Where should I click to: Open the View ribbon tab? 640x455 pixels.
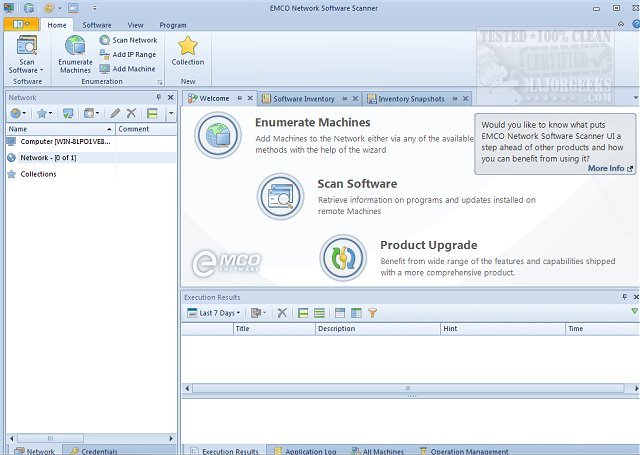[x=135, y=25]
